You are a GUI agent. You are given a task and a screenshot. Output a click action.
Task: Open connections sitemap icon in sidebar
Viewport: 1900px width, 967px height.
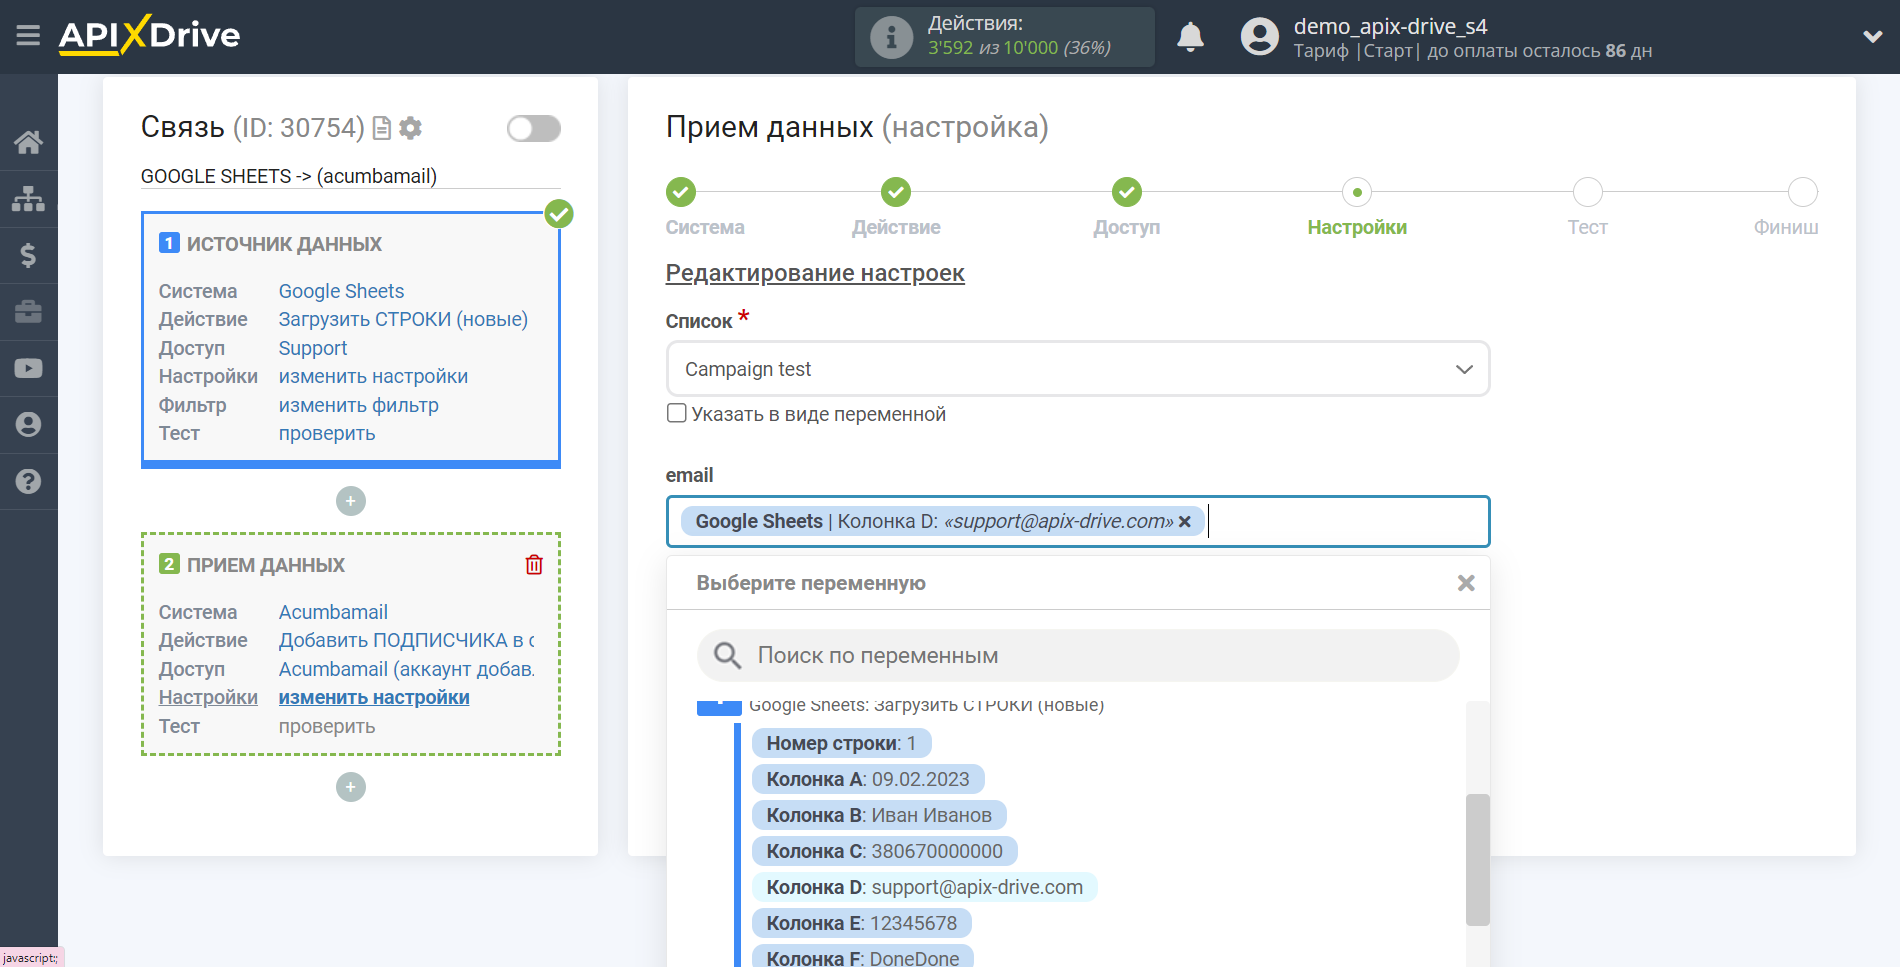tap(28, 199)
